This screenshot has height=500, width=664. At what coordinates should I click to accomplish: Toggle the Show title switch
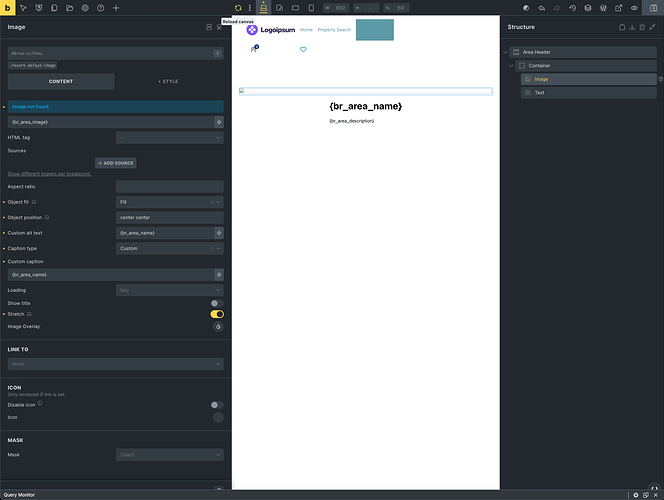click(217, 303)
